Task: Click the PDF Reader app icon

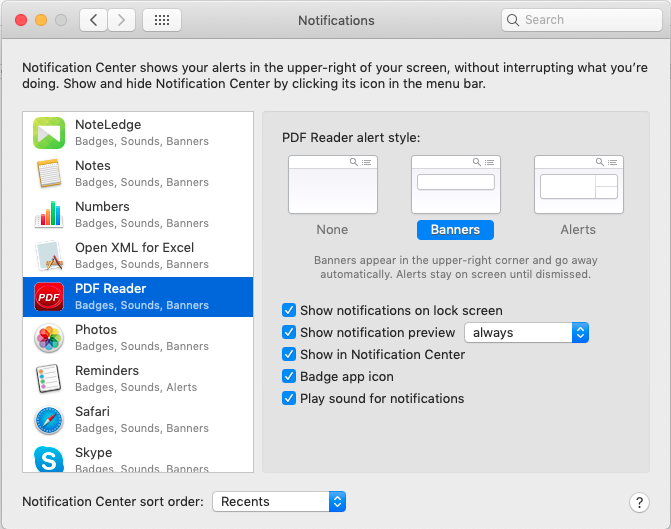Action: point(49,297)
